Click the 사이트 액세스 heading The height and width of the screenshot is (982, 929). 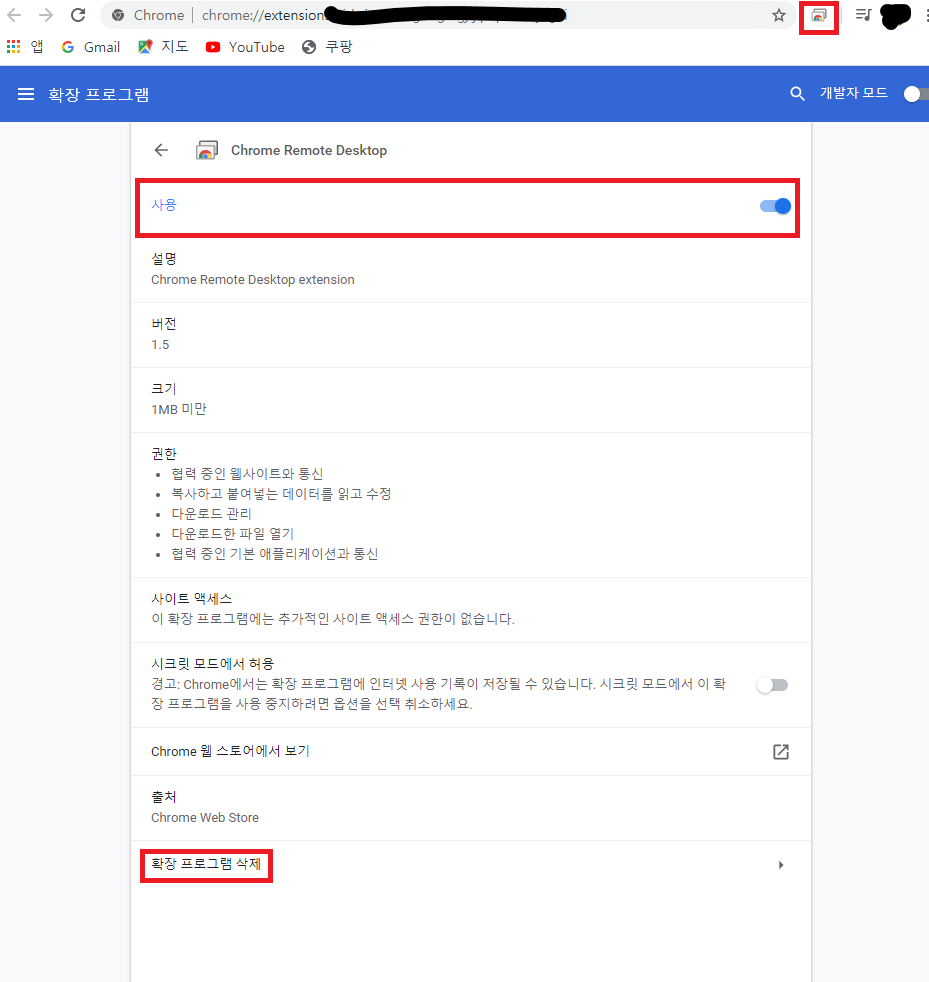coord(192,599)
